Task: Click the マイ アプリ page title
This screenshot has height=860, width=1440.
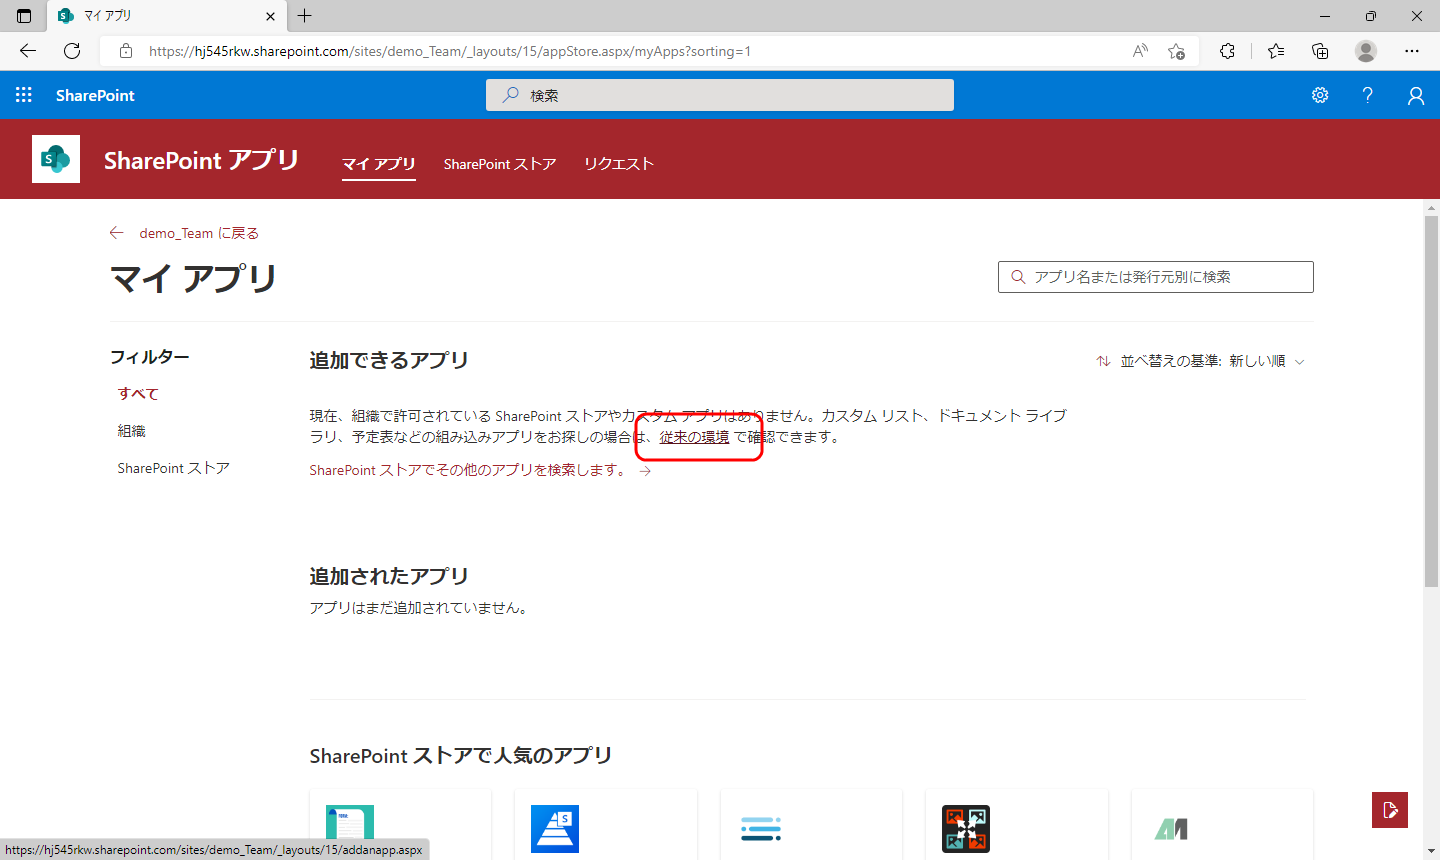Action: click(193, 279)
